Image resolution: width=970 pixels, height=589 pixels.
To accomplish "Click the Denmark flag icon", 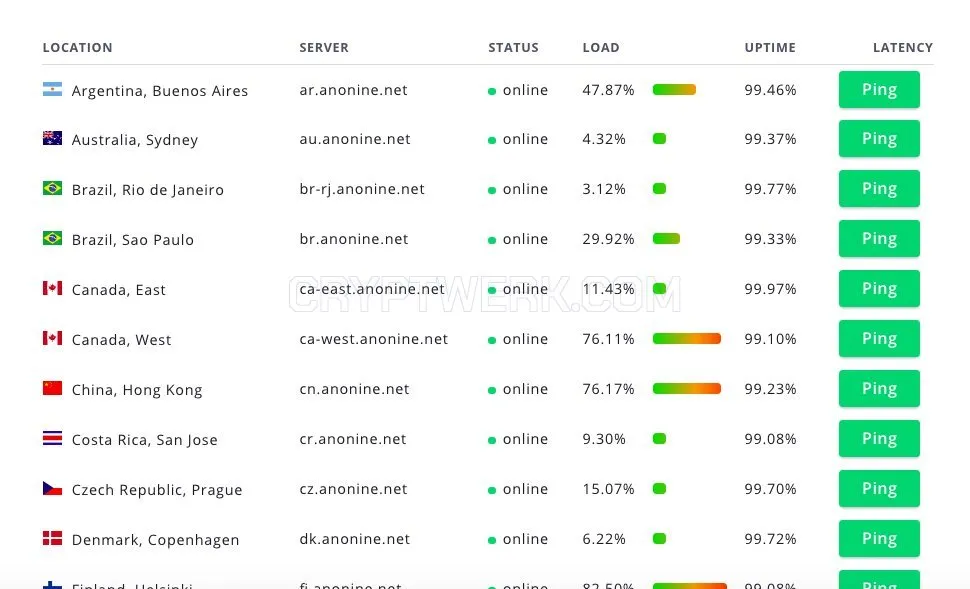I will click(x=53, y=538).
